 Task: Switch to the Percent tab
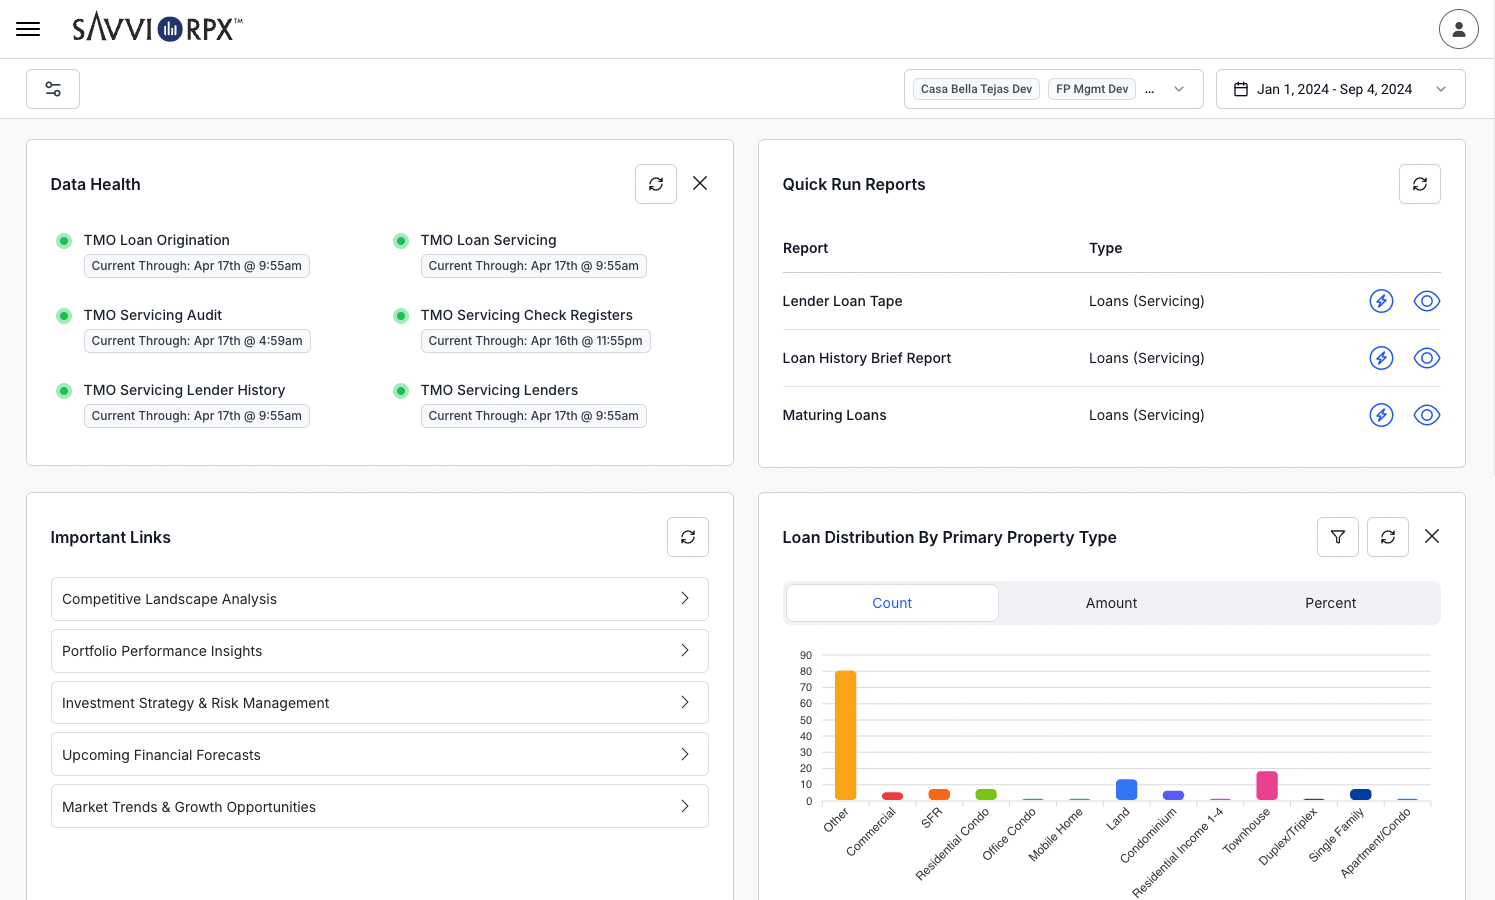tap(1330, 603)
